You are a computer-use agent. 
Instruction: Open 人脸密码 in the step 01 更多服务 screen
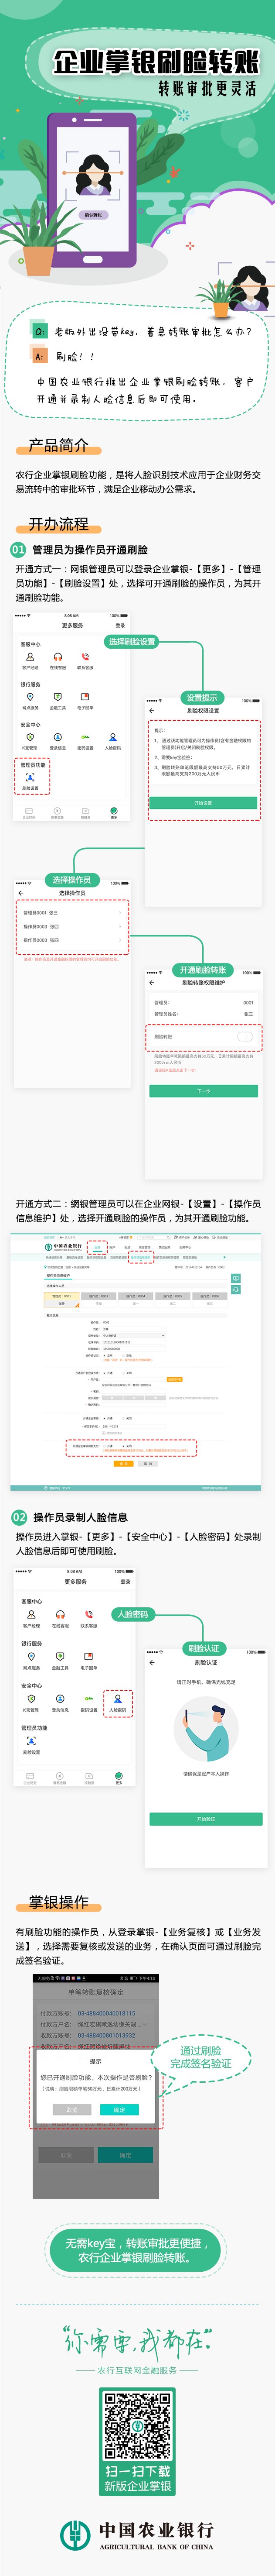pos(113,741)
